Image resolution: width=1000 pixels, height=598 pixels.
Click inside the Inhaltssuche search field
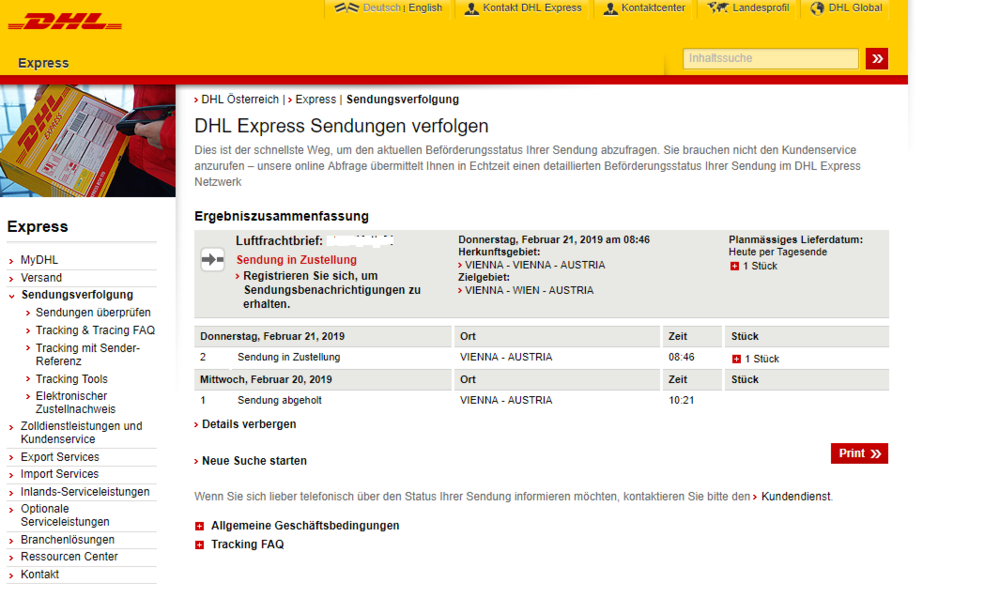770,58
